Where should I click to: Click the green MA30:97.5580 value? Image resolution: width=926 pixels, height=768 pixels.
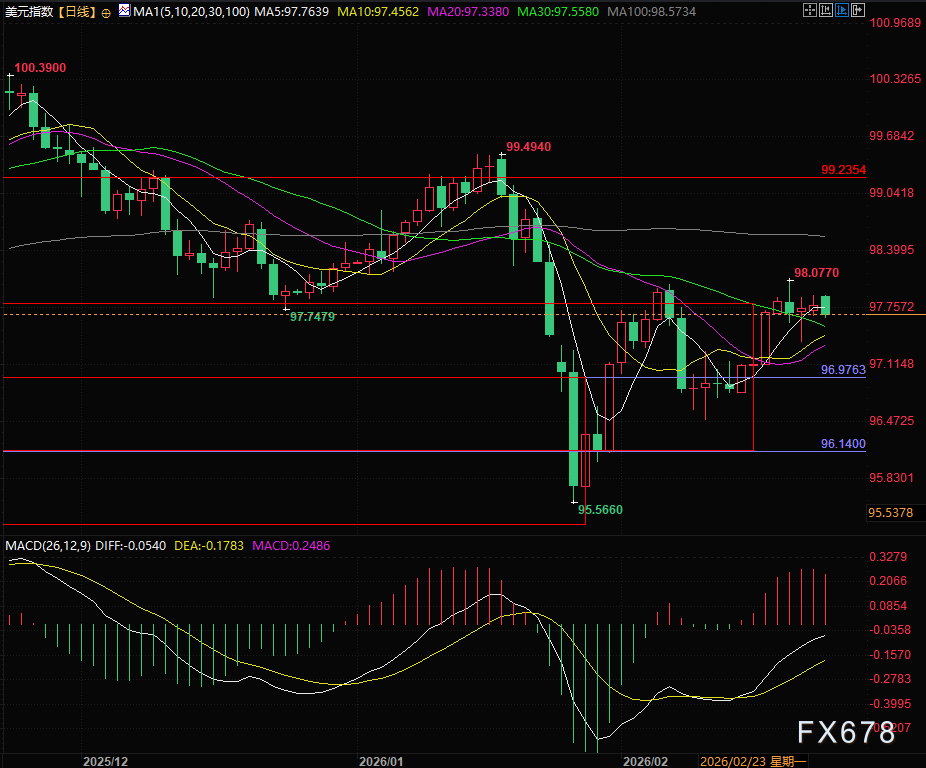557,11
